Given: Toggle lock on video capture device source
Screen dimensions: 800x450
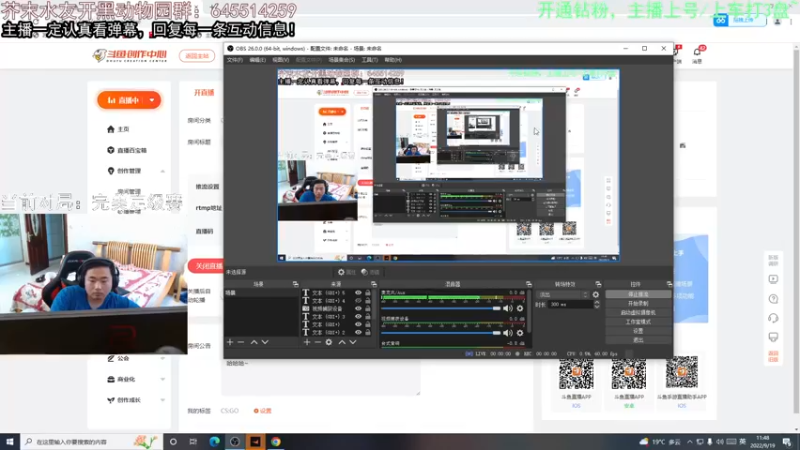Looking at the screenshot, I should click(368, 308).
